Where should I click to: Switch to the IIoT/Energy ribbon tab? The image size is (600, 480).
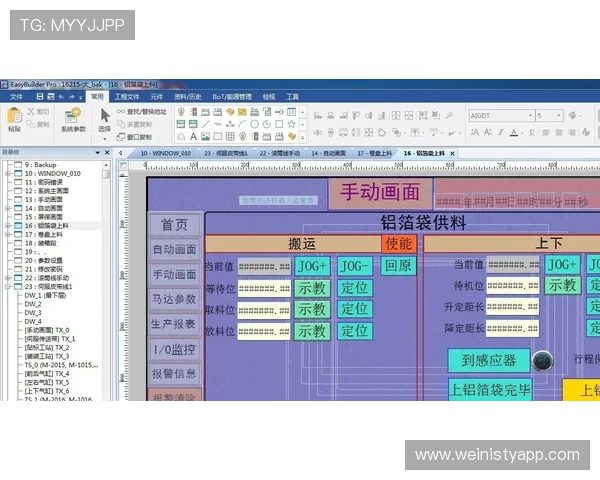234,96
